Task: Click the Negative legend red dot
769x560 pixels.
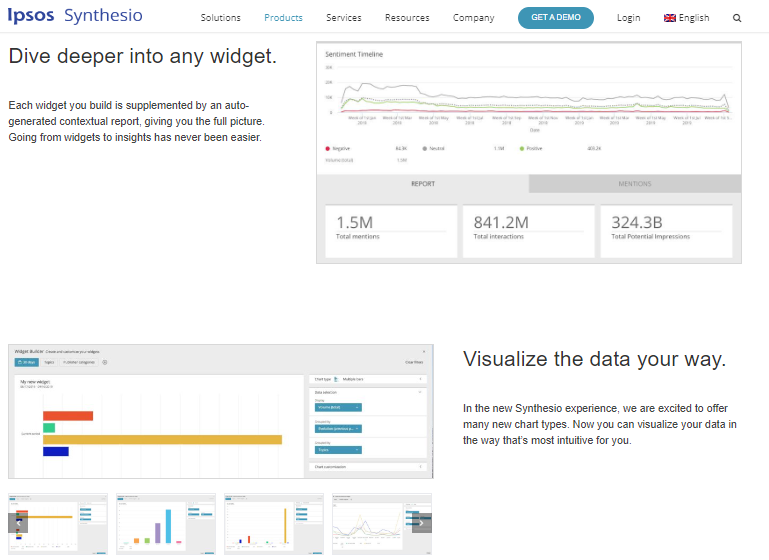Action: (328, 149)
